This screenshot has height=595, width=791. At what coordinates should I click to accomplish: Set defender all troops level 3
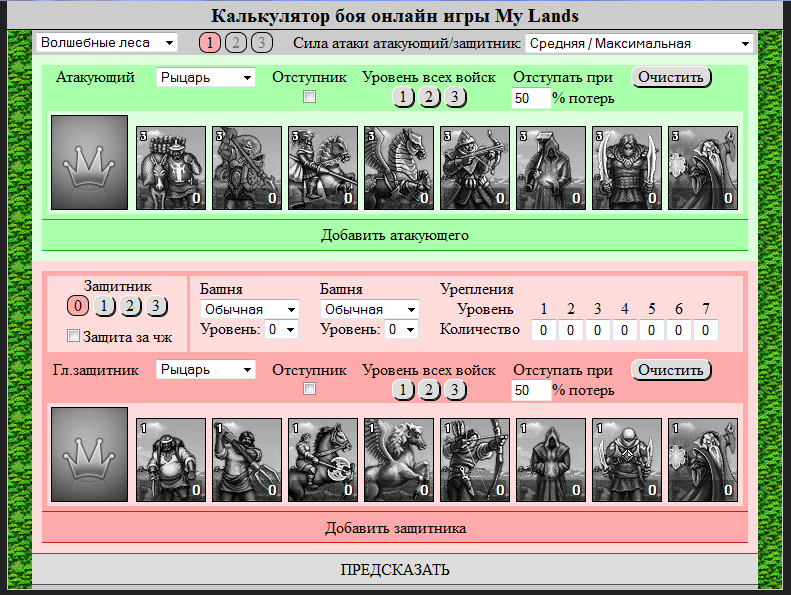pyautogui.click(x=455, y=390)
